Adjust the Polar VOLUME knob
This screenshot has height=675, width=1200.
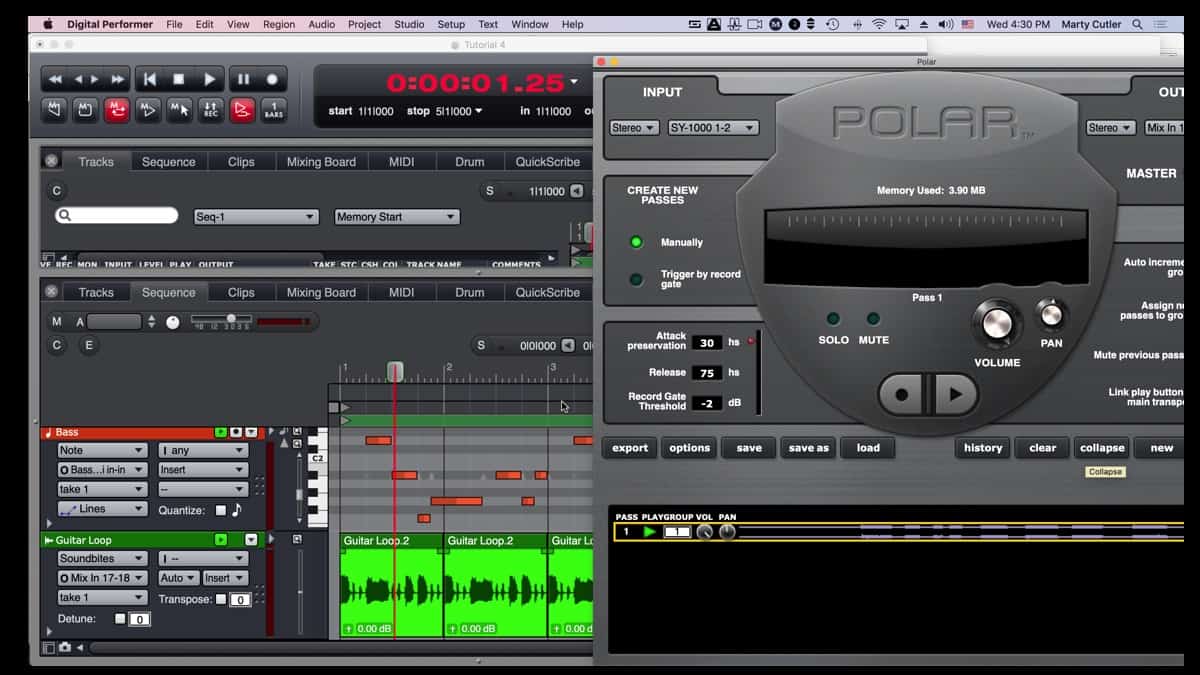click(997, 324)
